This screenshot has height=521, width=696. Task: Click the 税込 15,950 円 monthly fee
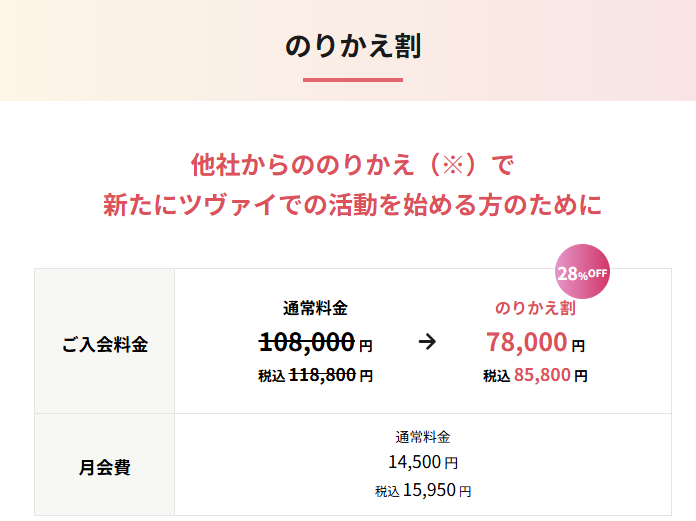click(423, 491)
